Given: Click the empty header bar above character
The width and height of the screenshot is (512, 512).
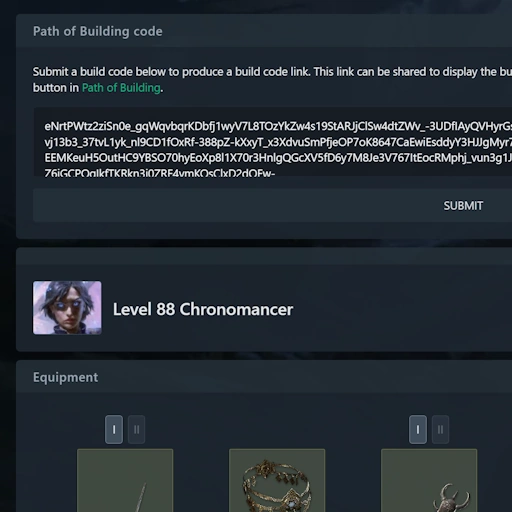Looking at the screenshot, I should pyautogui.click(x=264, y=256).
